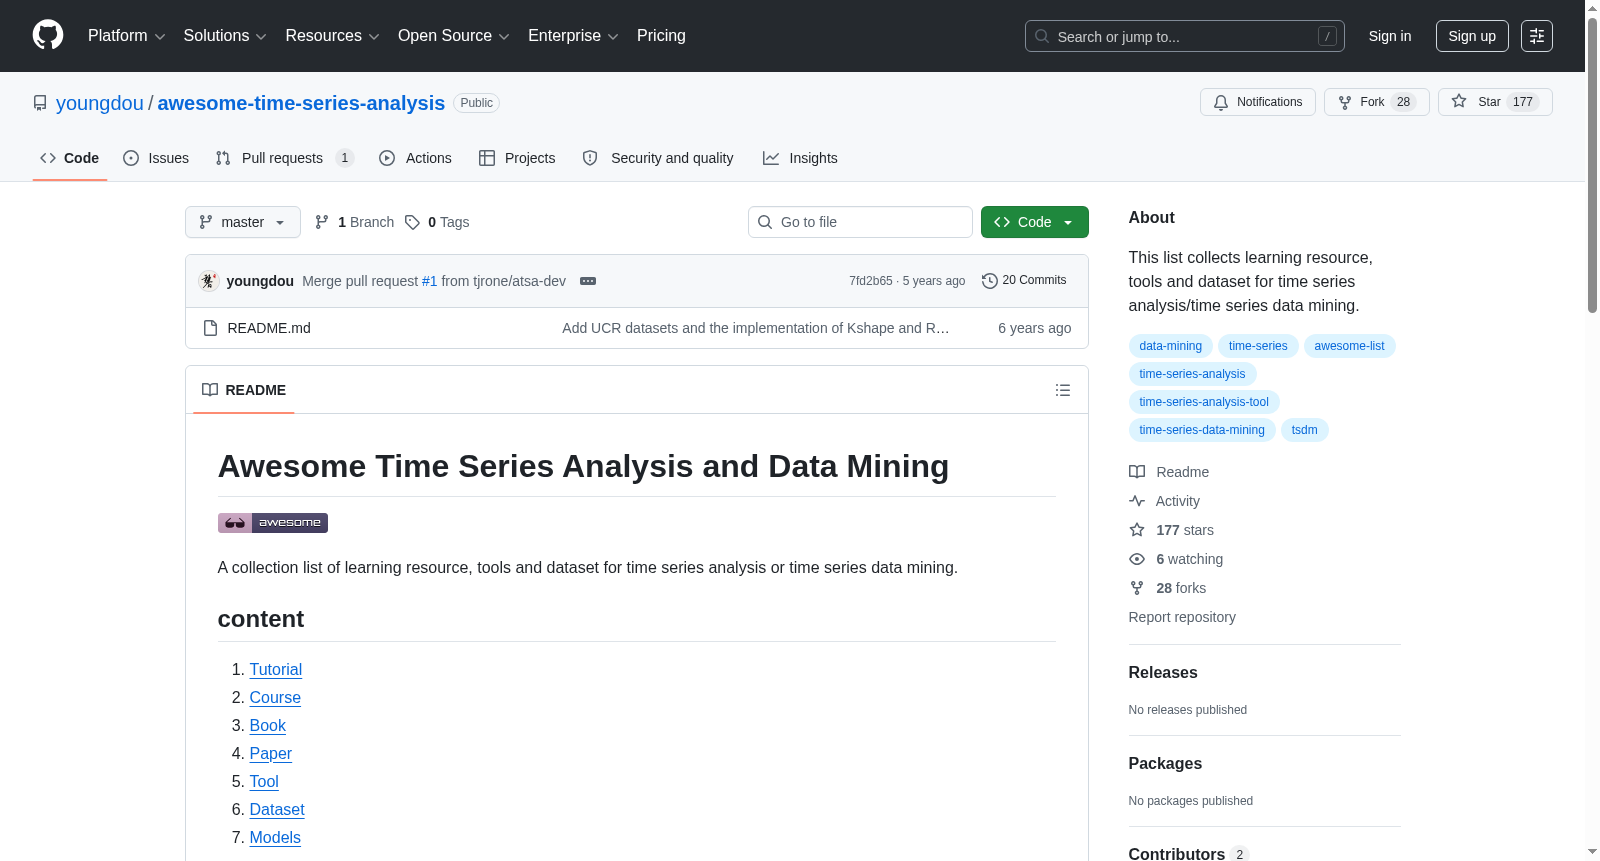Focus the Go to file search field
1600x861 pixels.
pos(860,222)
